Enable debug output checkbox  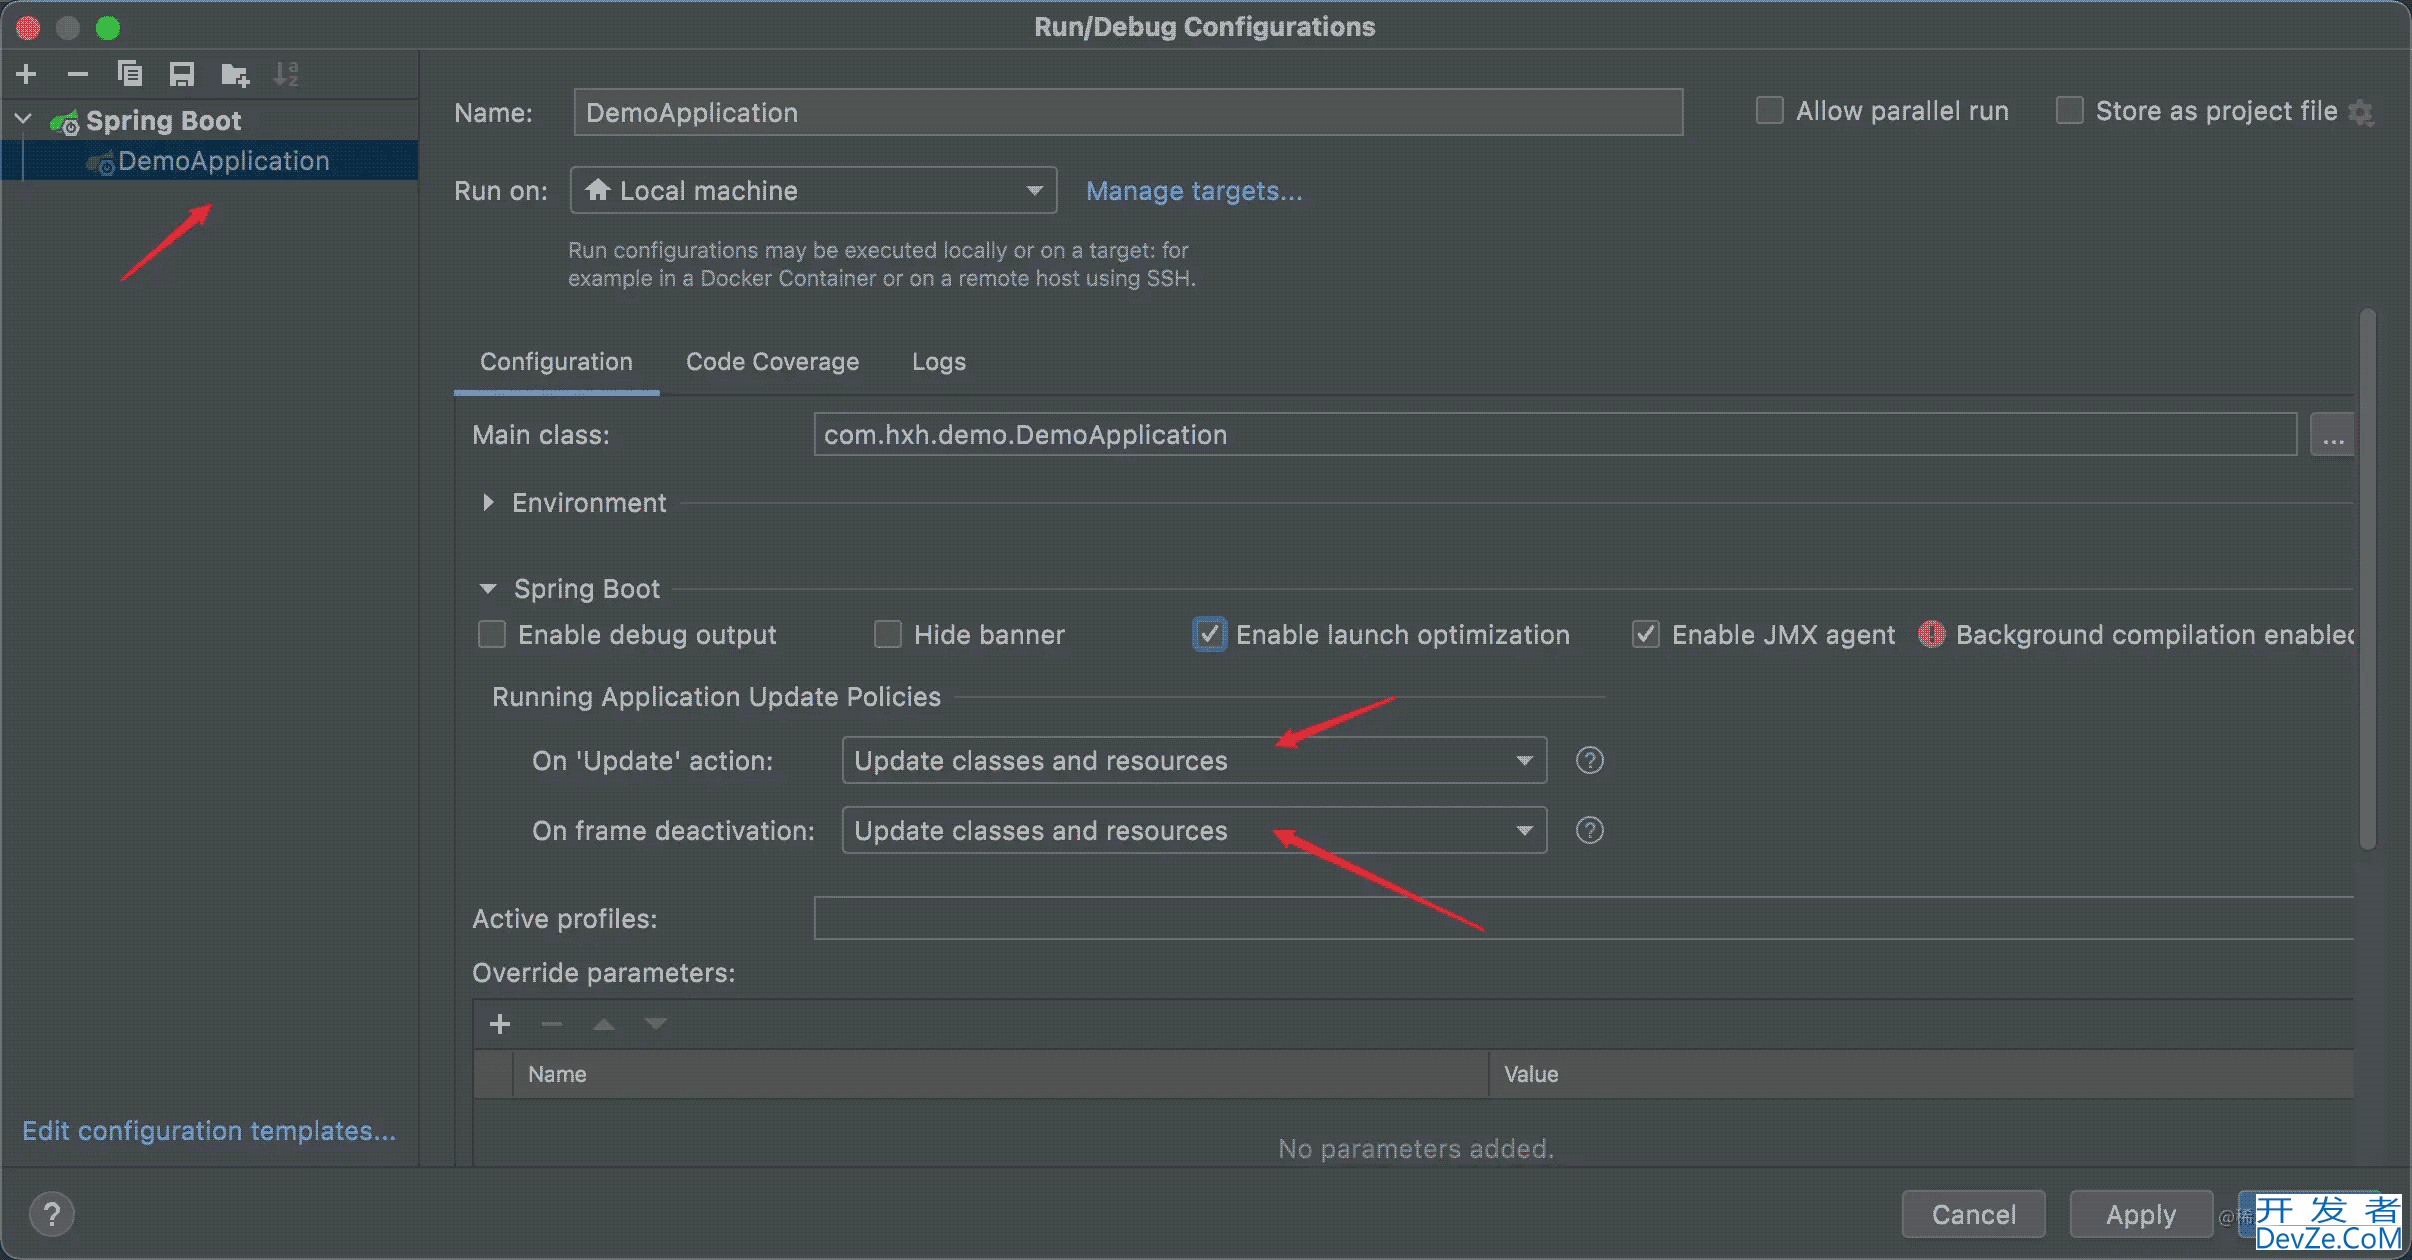pyautogui.click(x=492, y=635)
